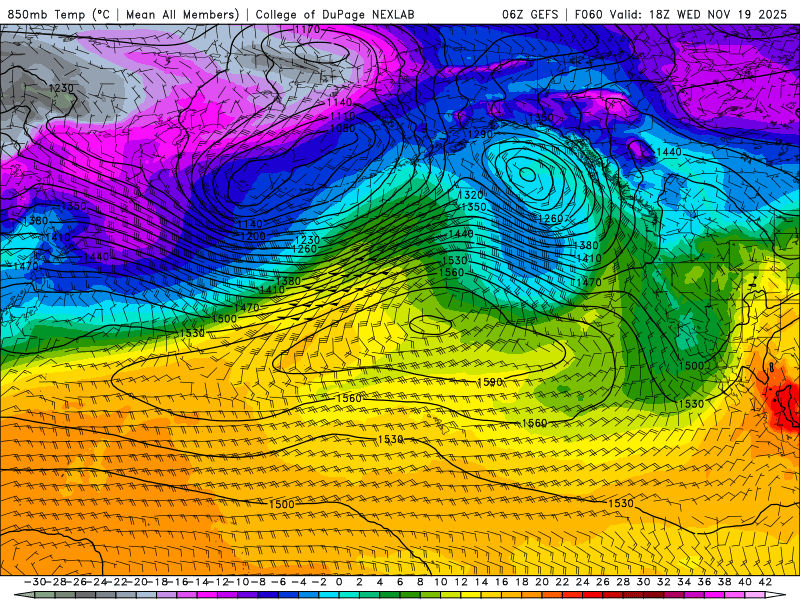Click the "College of DuPage NEXLAB" header text
Image resolution: width=800 pixels, height=600 pixels.
[x=335, y=15]
